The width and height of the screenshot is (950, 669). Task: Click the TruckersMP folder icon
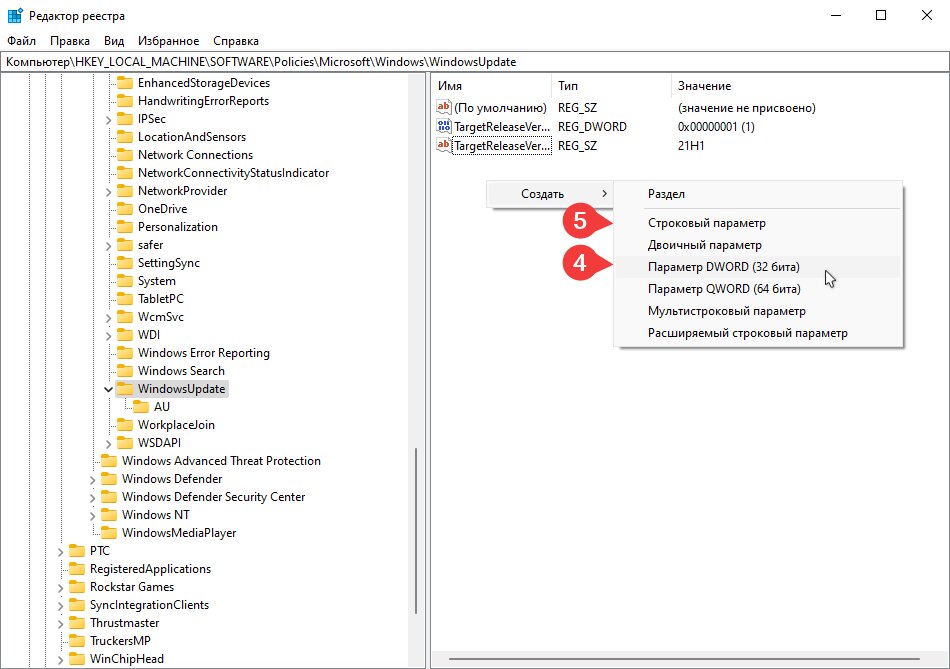point(77,641)
